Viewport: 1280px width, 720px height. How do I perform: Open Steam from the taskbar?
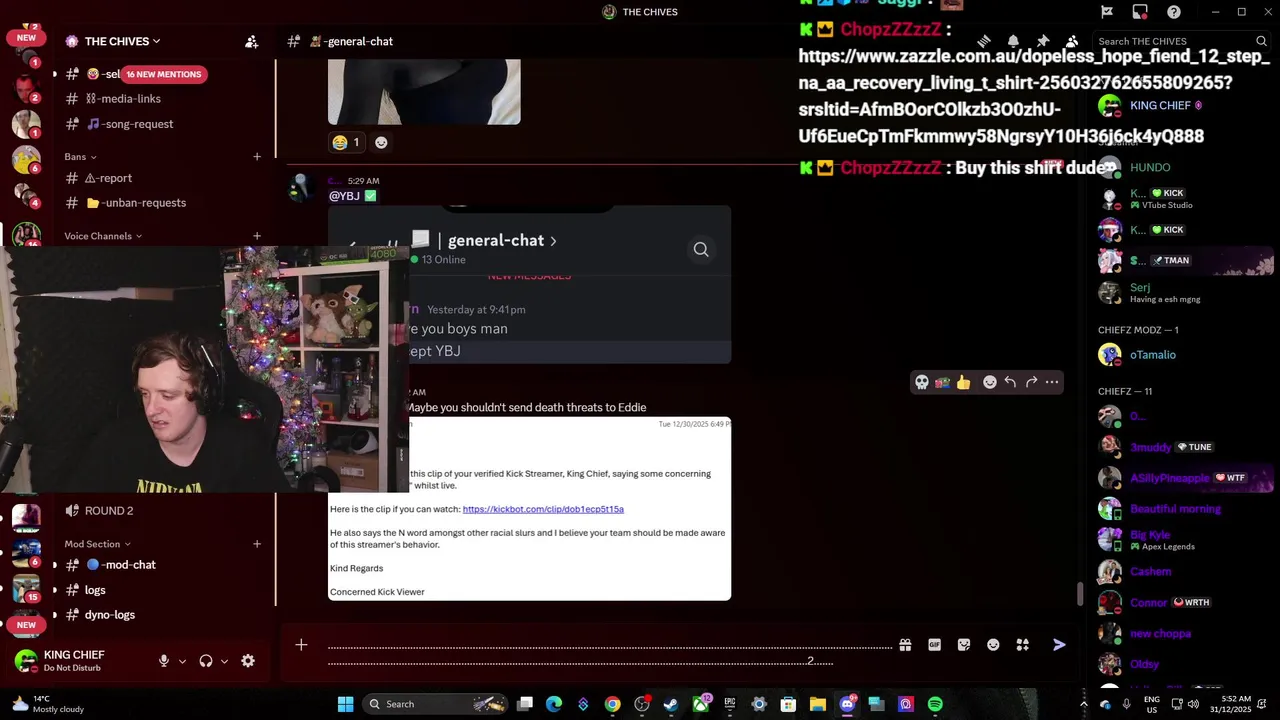click(x=671, y=704)
